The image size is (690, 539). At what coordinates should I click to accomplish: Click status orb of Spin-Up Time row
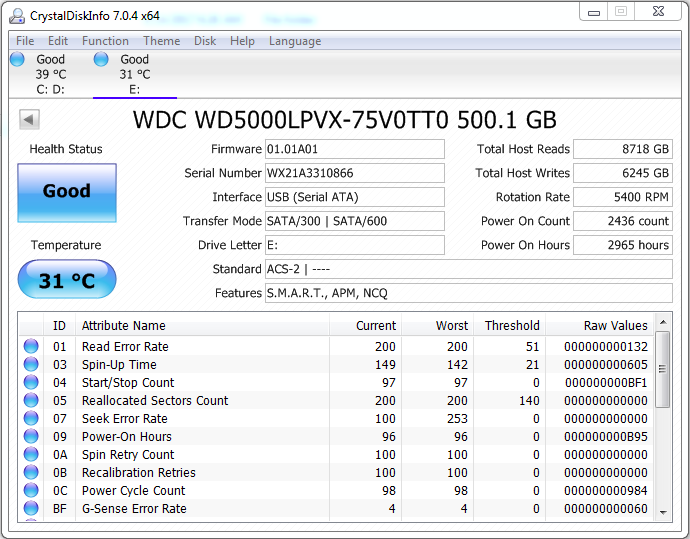tap(31, 364)
